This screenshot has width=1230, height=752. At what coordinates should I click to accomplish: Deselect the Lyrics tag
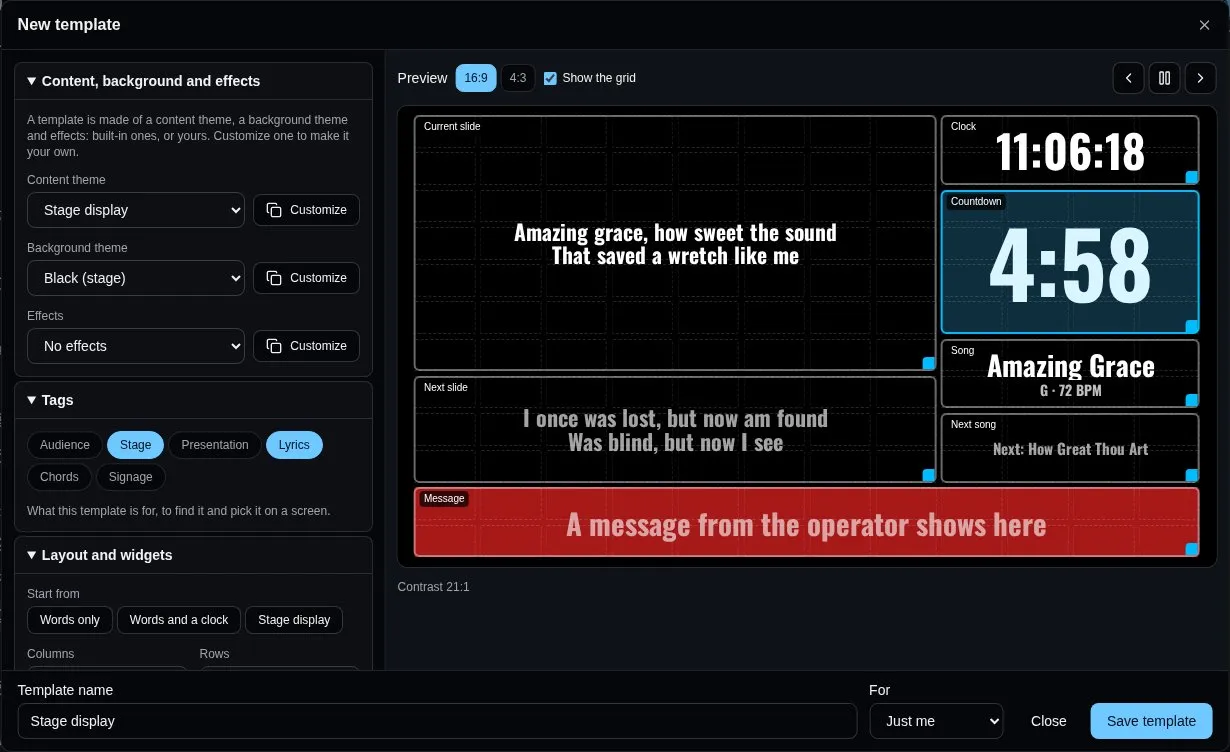294,445
